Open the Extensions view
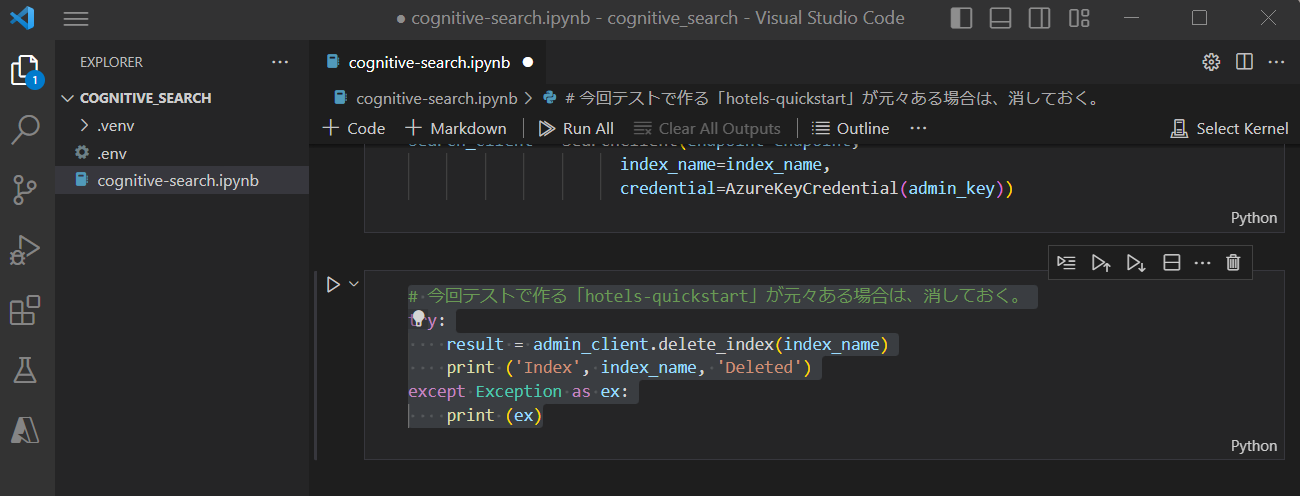1300x496 pixels. 25,310
